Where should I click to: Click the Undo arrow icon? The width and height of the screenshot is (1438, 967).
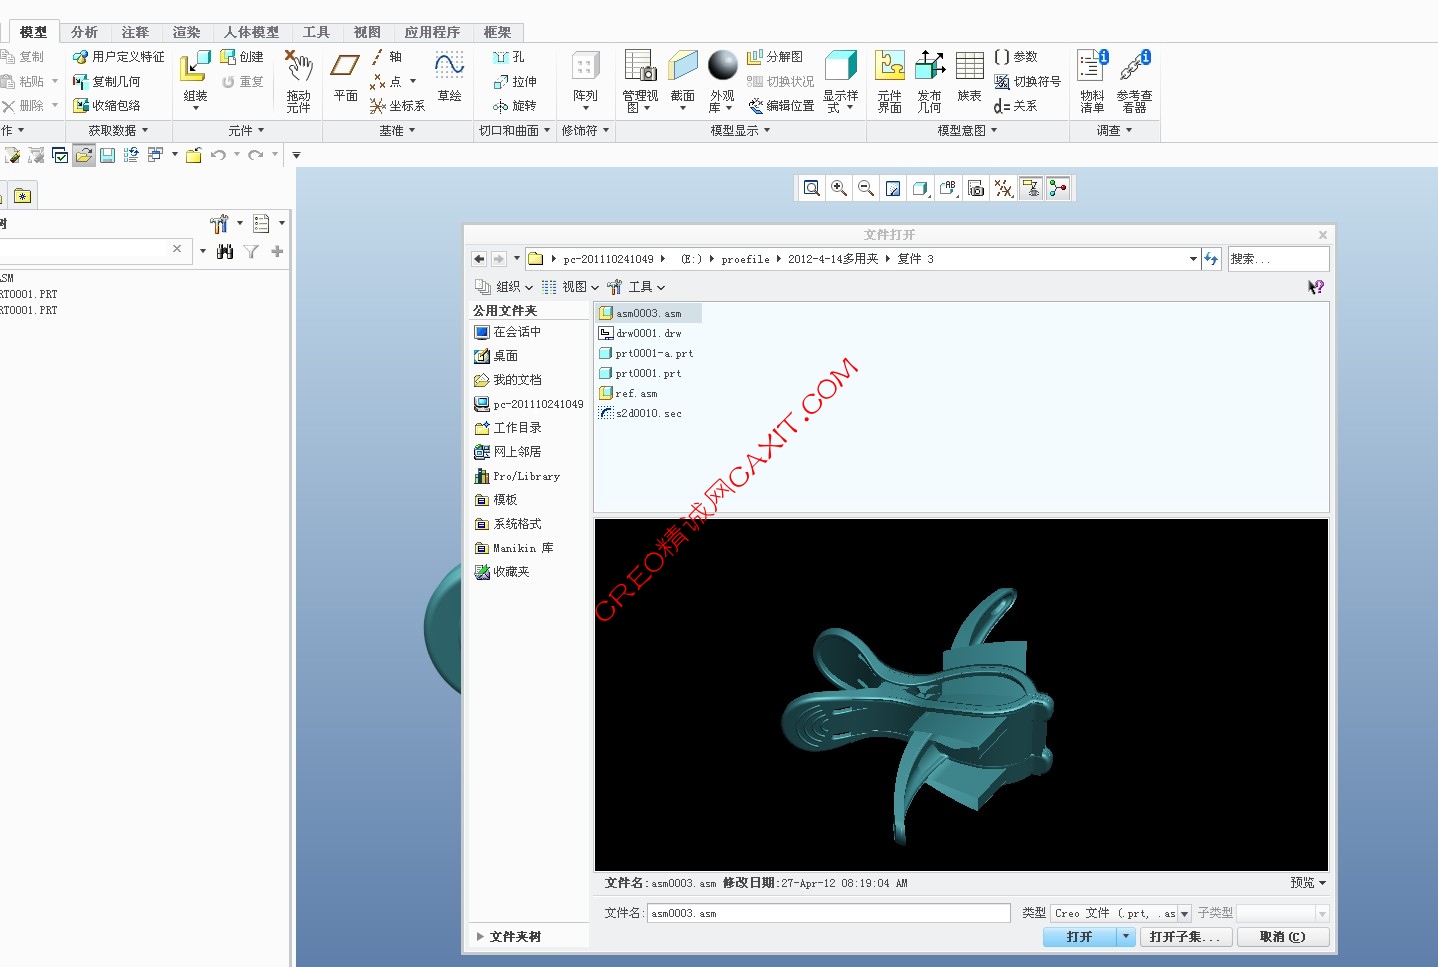218,155
